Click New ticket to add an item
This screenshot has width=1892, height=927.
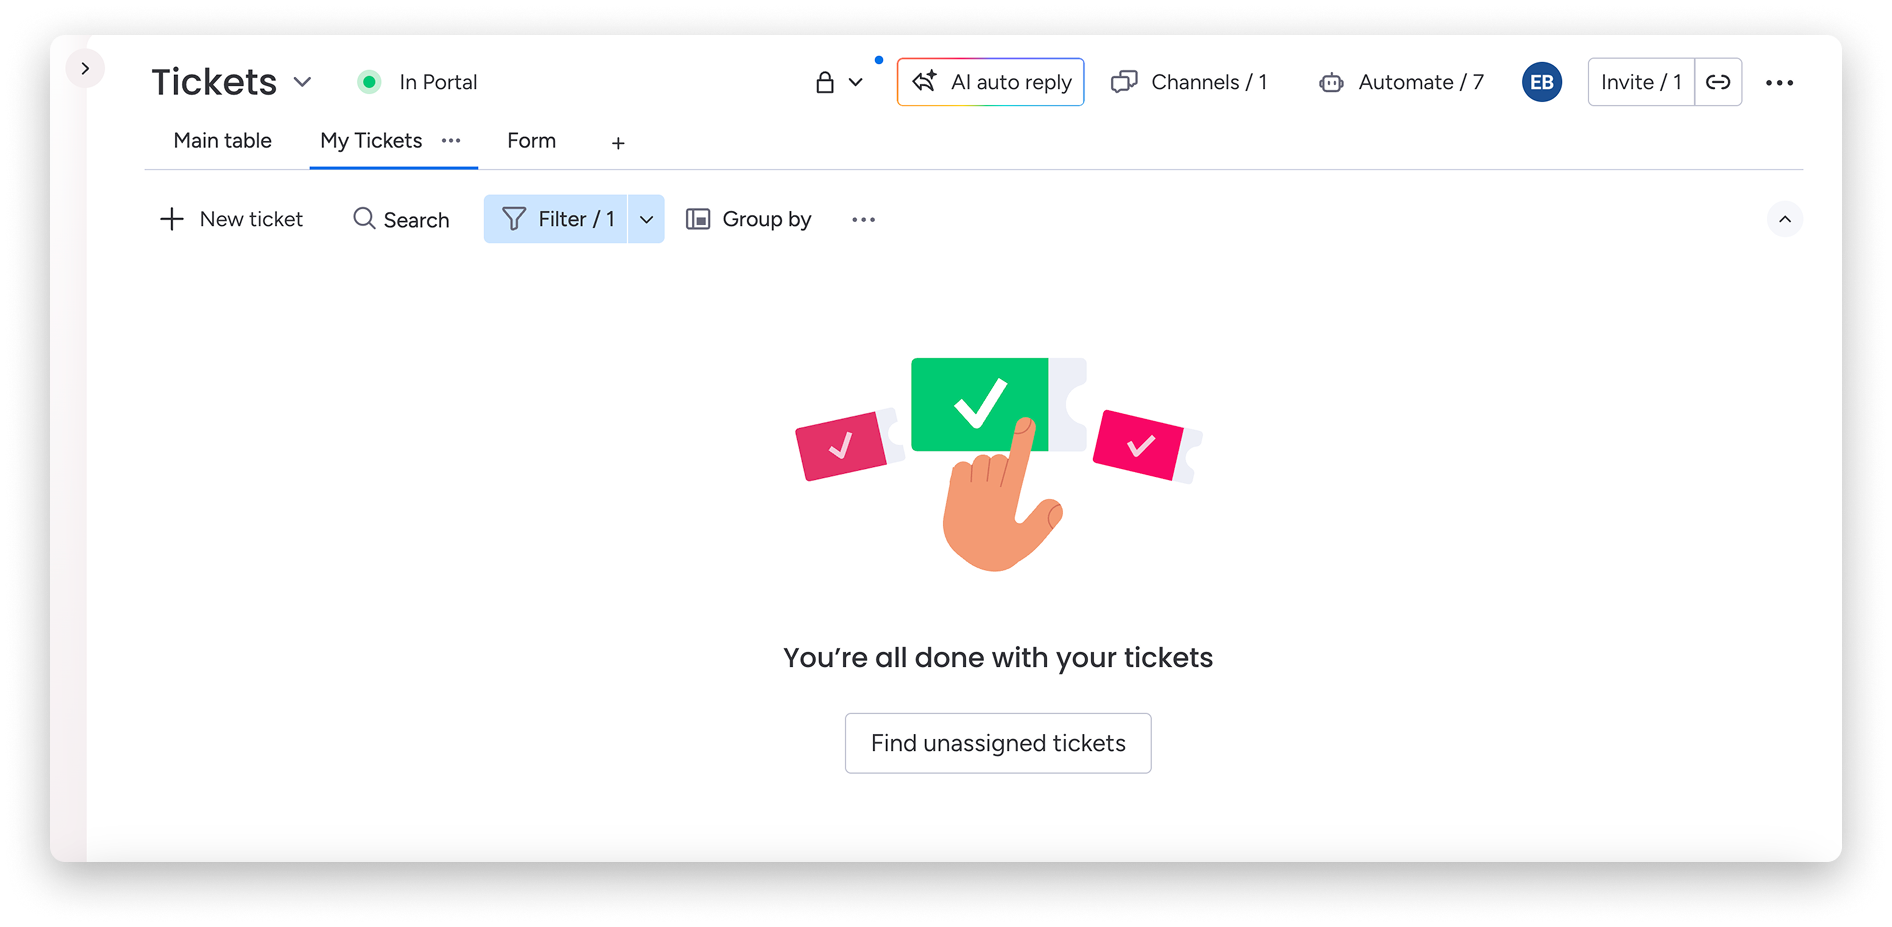231,219
